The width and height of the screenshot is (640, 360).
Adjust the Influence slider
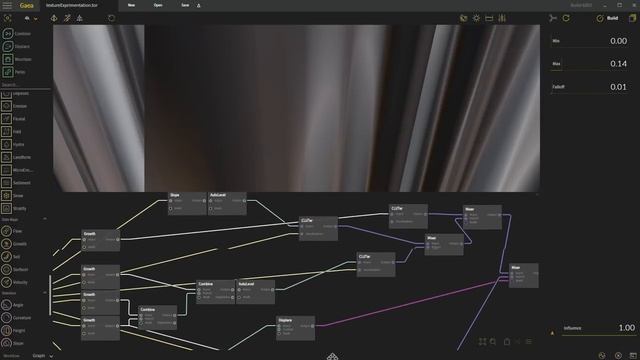(x=599, y=329)
